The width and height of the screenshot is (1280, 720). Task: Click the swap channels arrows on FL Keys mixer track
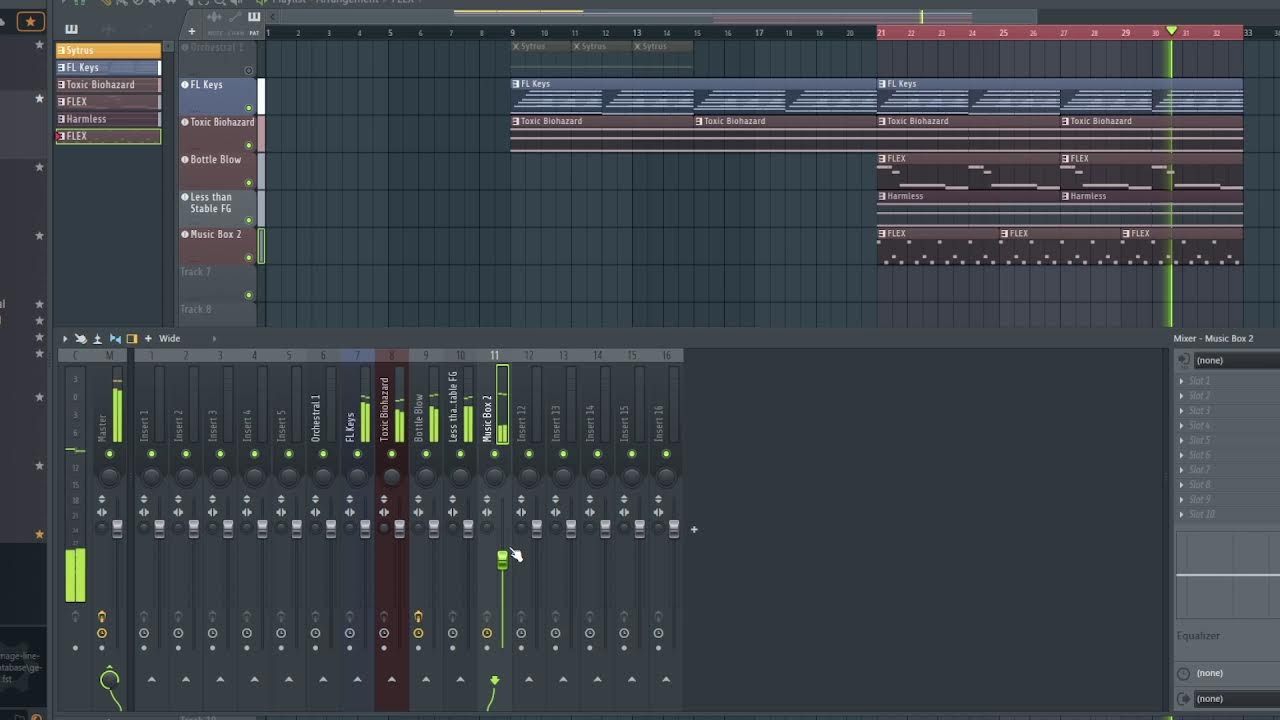349,512
